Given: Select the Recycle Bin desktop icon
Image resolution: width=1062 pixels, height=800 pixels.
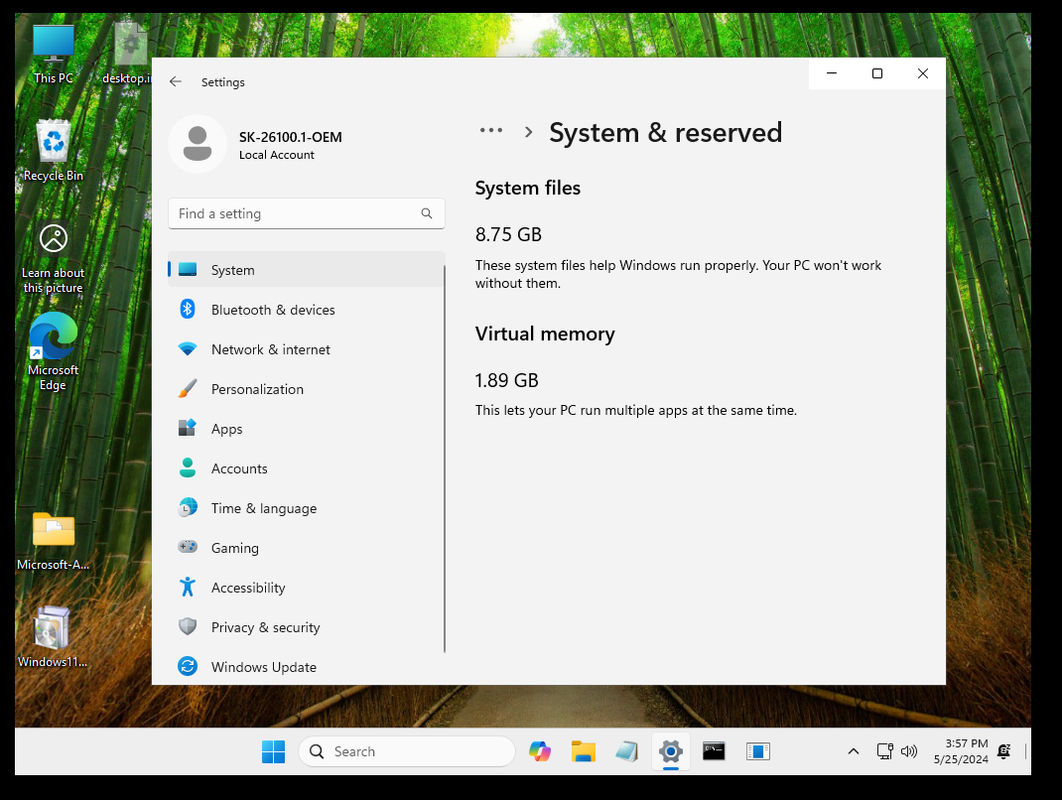Looking at the screenshot, I should (54, 150).
